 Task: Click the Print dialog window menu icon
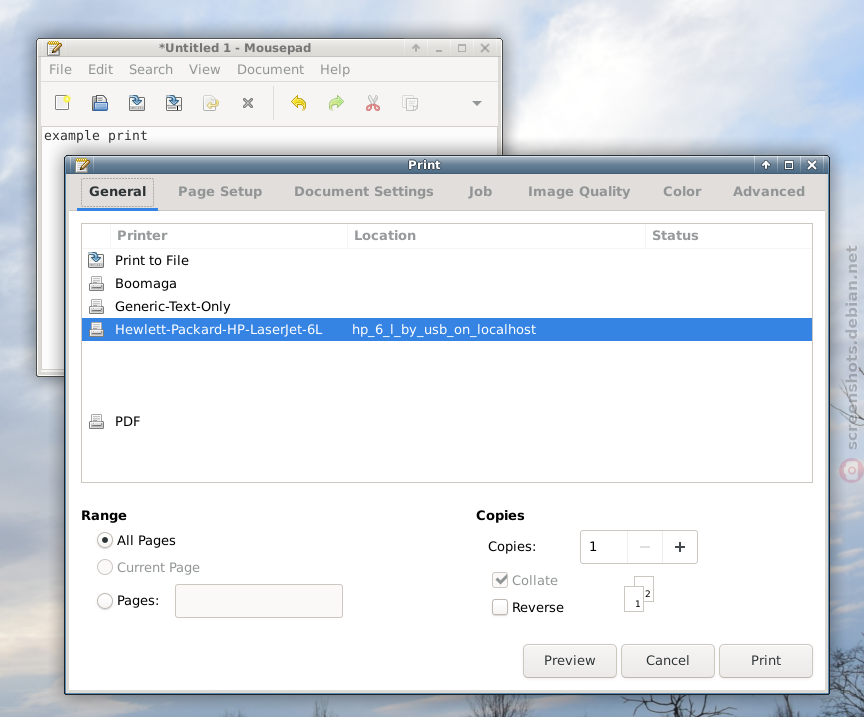click(x=83, y=165)
